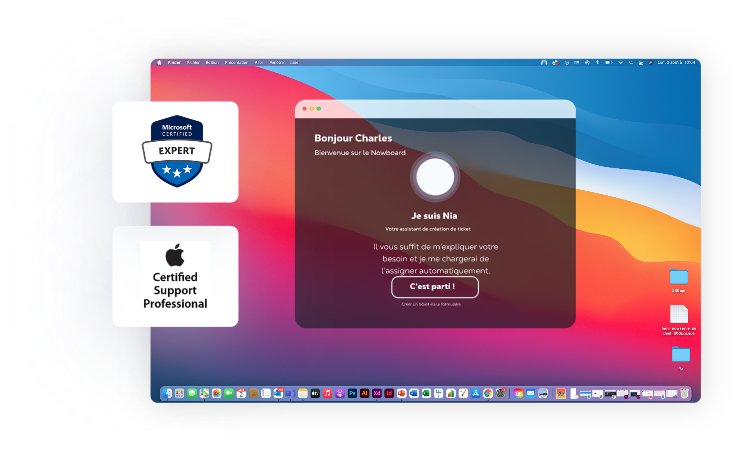Open Podcasts from the dock
746x451 pixels.
tap(340, 393)
